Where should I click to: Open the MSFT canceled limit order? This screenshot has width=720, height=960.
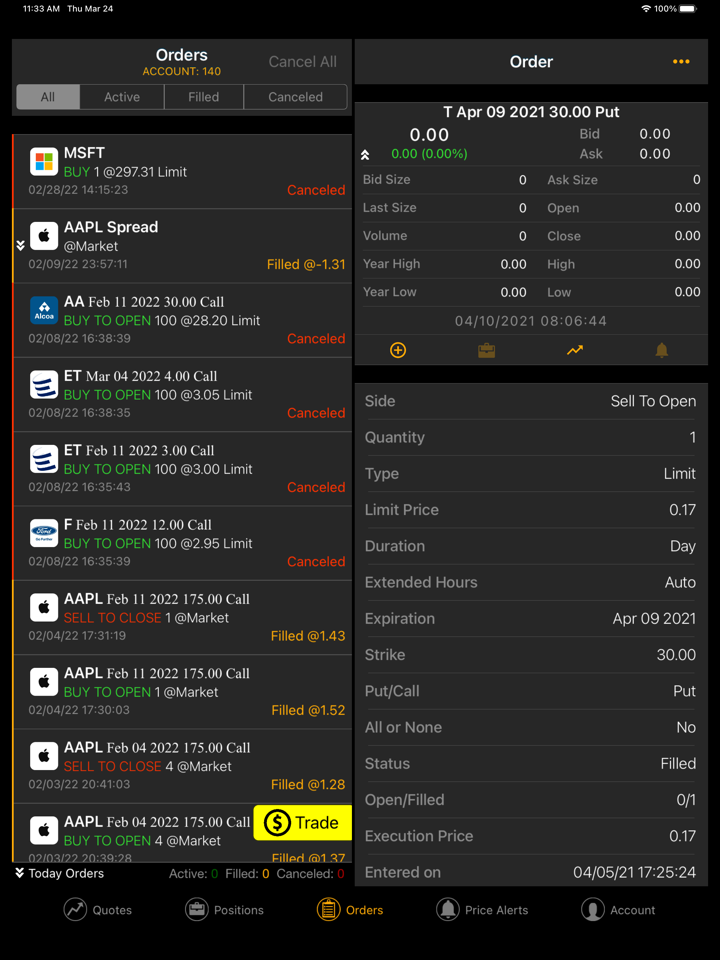click(x=182, y=171)
